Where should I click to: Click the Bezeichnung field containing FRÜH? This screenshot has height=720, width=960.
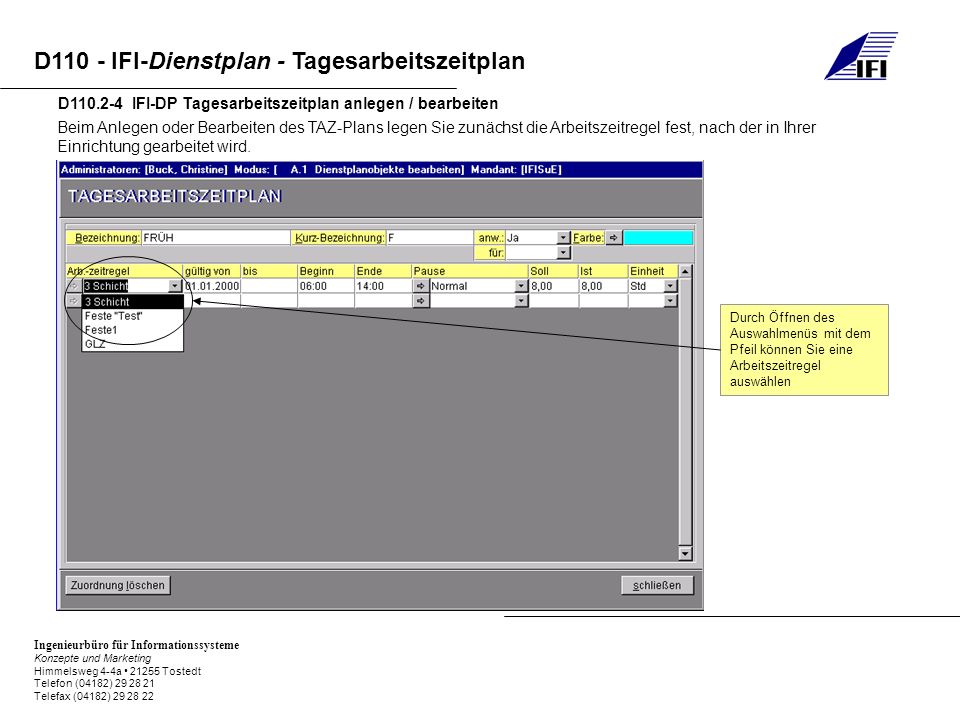pos(215,238)
